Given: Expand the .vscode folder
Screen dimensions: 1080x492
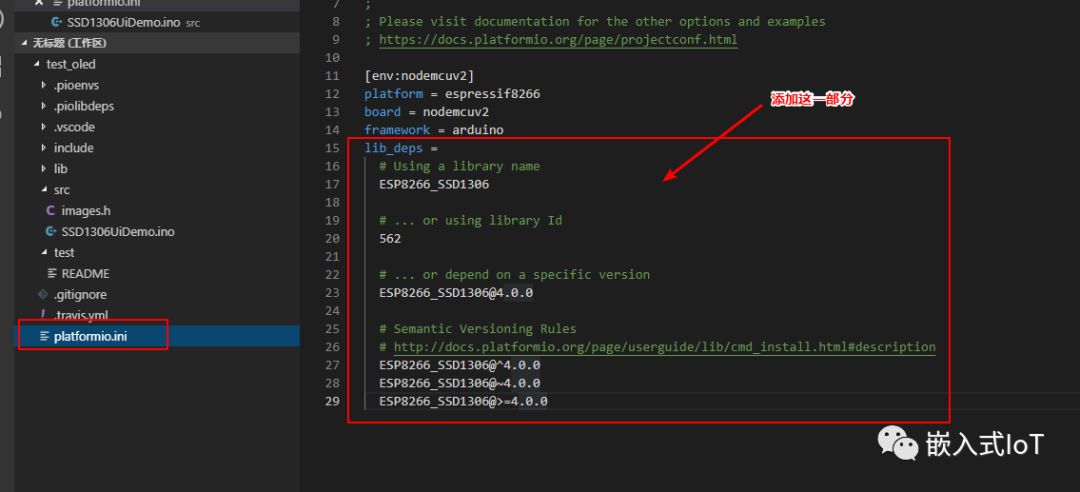Looking at the screenshot, I should [43, 127].
